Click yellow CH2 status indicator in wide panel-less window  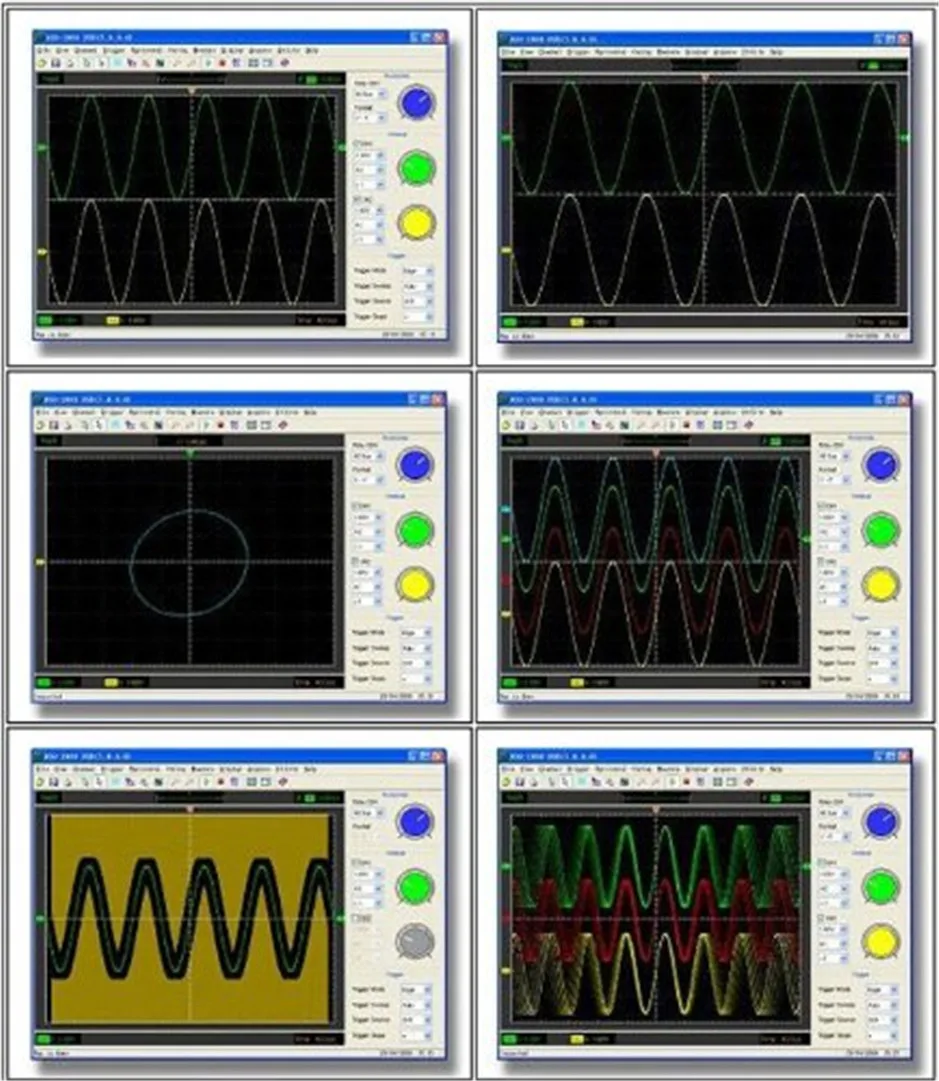click(x=577, y=322)
